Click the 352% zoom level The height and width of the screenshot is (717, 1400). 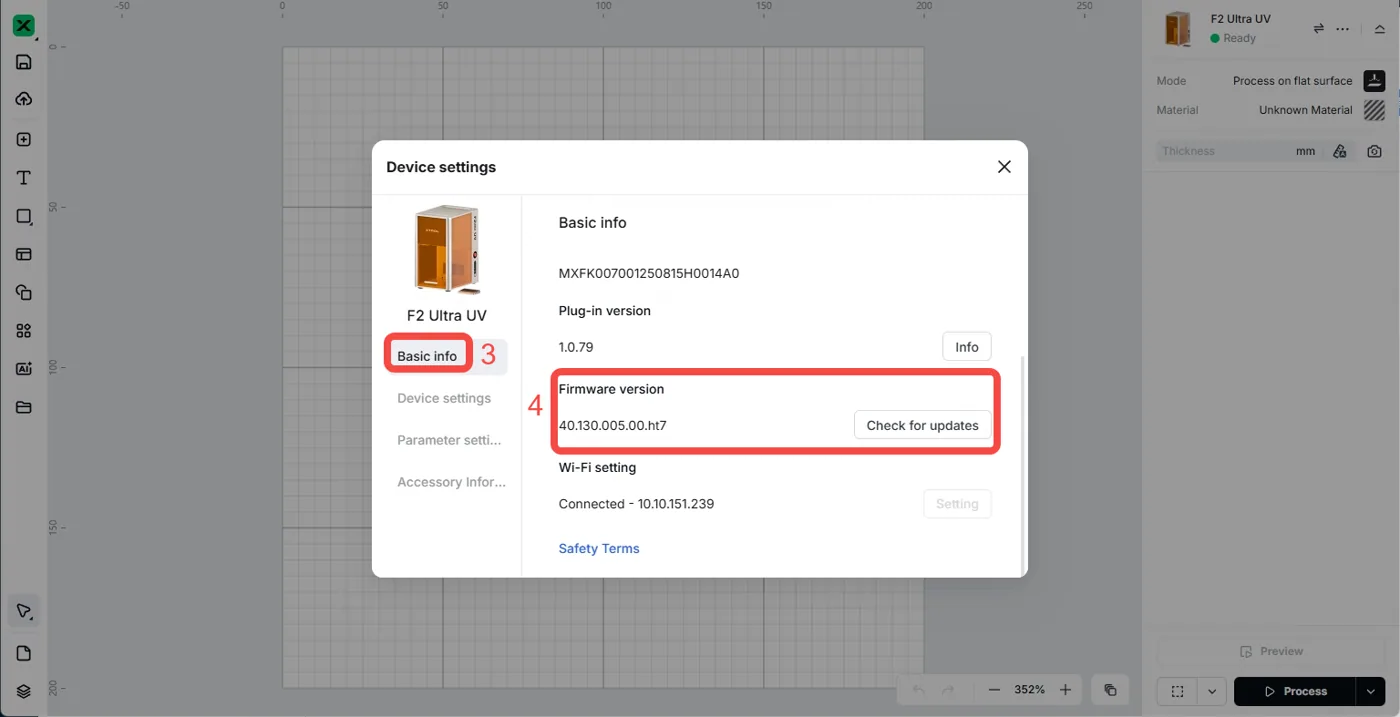tap(1029, 690)
